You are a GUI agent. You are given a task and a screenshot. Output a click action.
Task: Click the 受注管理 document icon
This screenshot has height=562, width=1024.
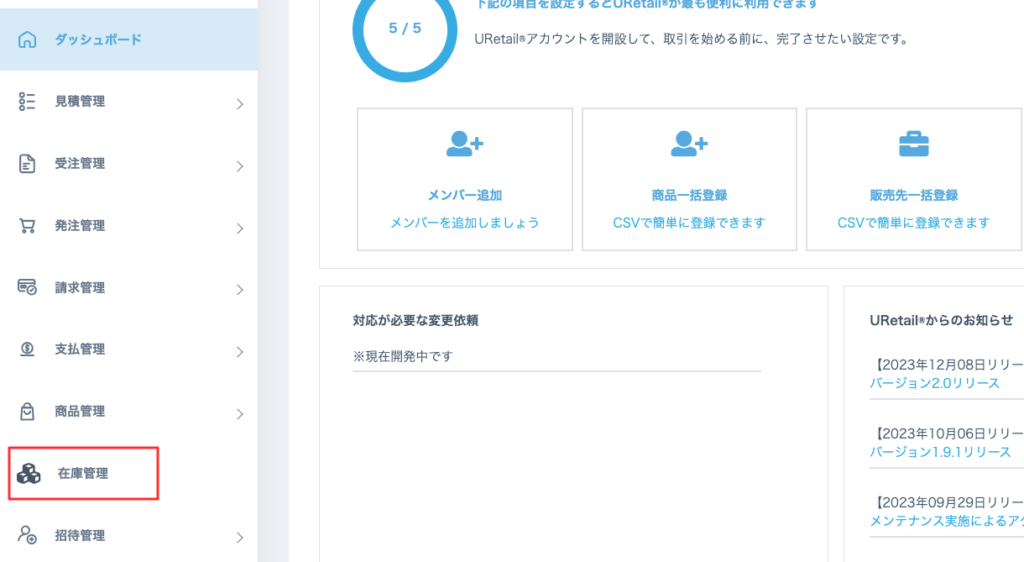pyautogui.click(x=28, y=164)
